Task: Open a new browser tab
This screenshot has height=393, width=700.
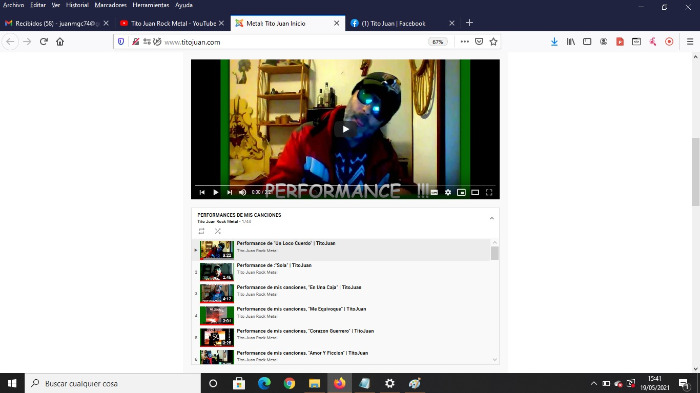Action: point(469,23)
